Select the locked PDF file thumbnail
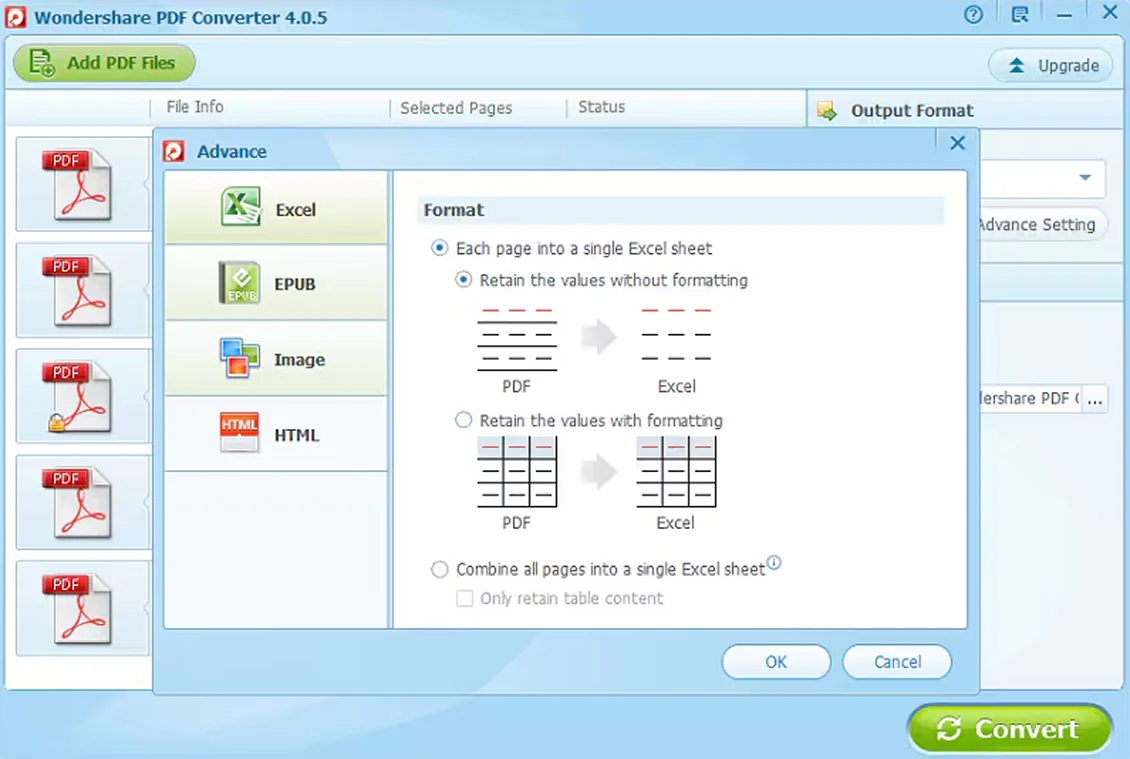1130x759 pixels. [x=82, y=396]
